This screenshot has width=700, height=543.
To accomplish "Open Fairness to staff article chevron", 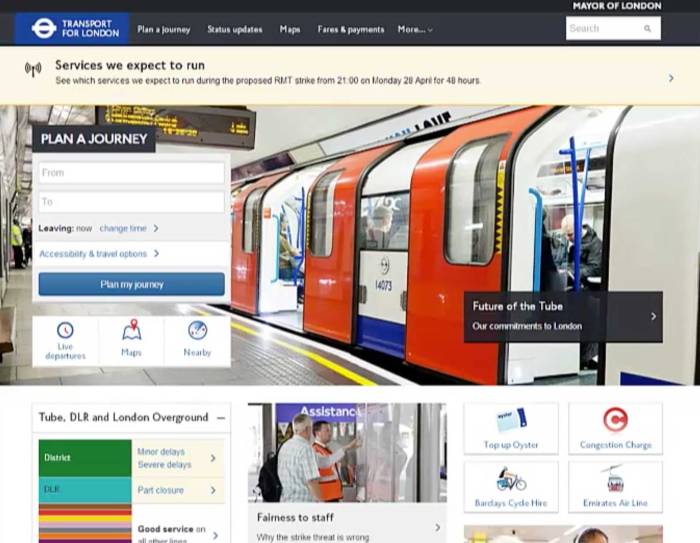I will (x=438, y=527).
